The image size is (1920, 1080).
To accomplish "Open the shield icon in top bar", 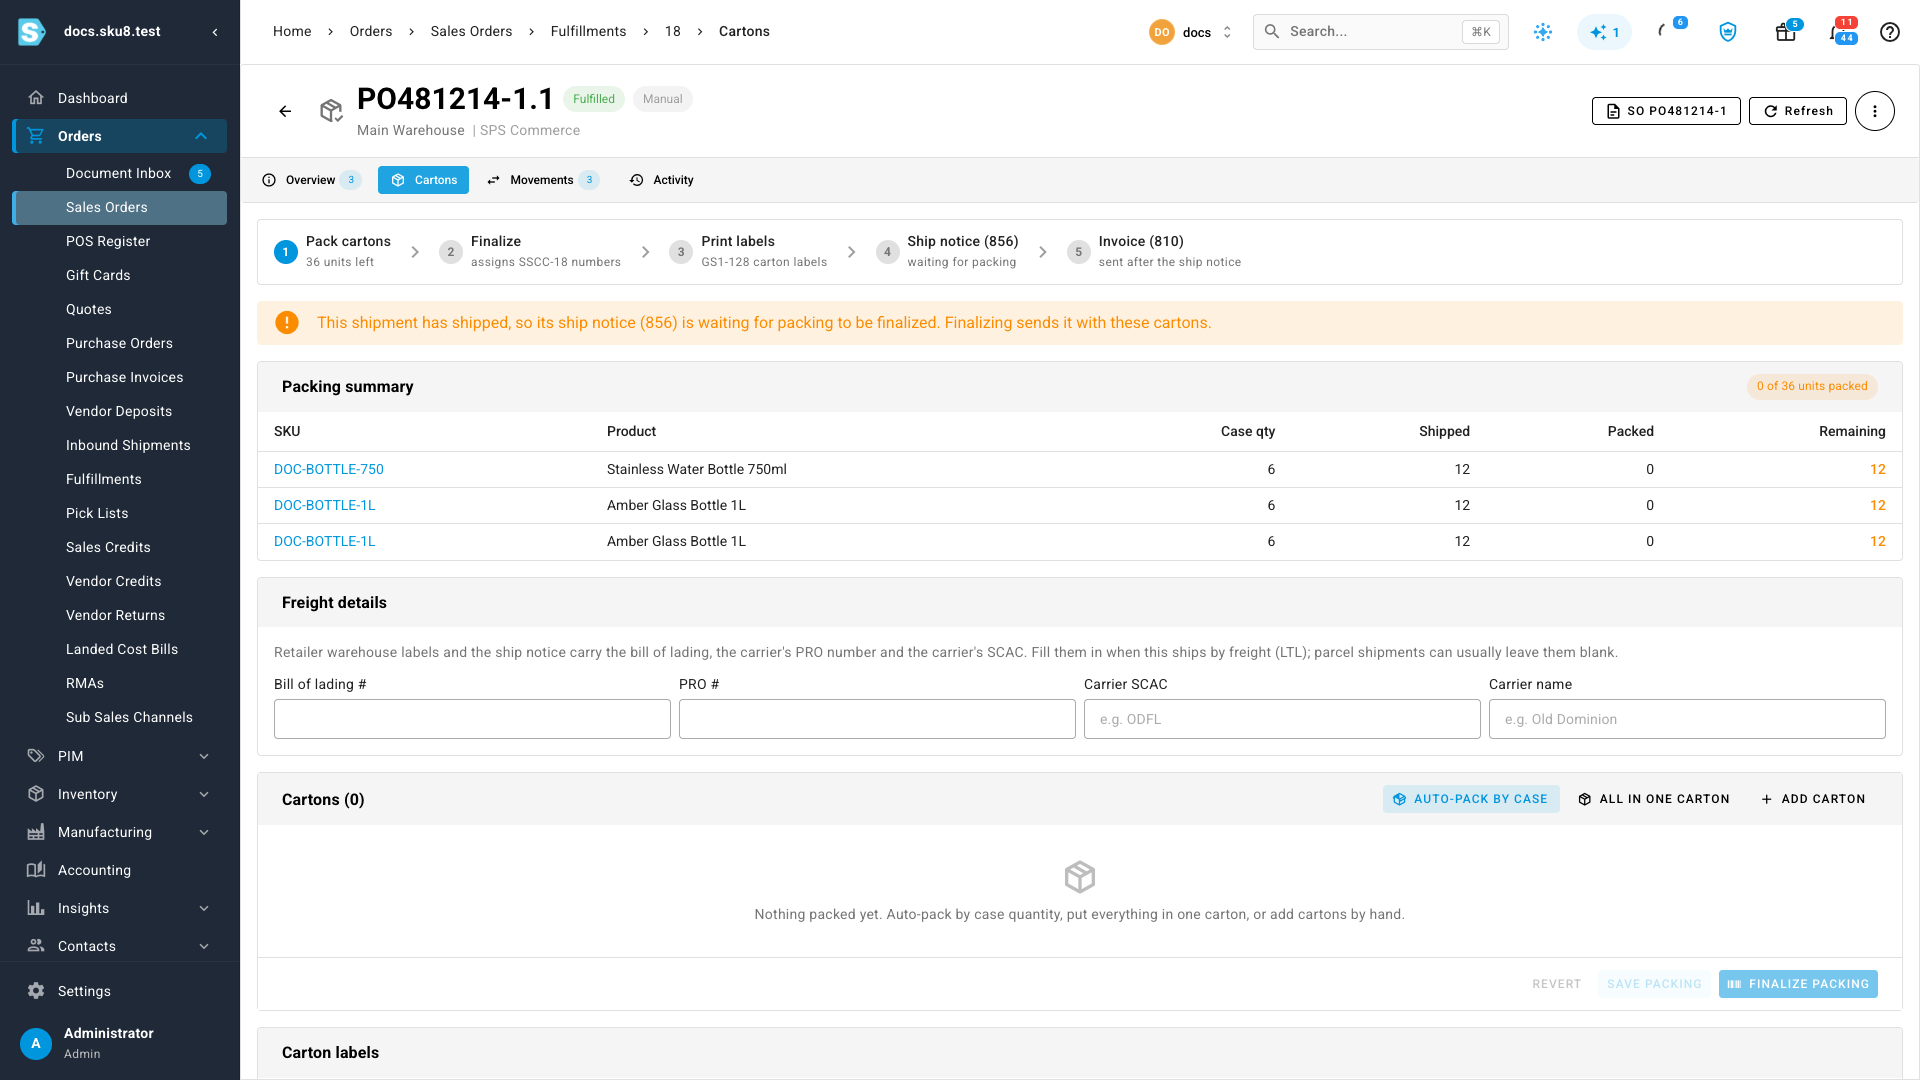I will [x=1727, y=32].
